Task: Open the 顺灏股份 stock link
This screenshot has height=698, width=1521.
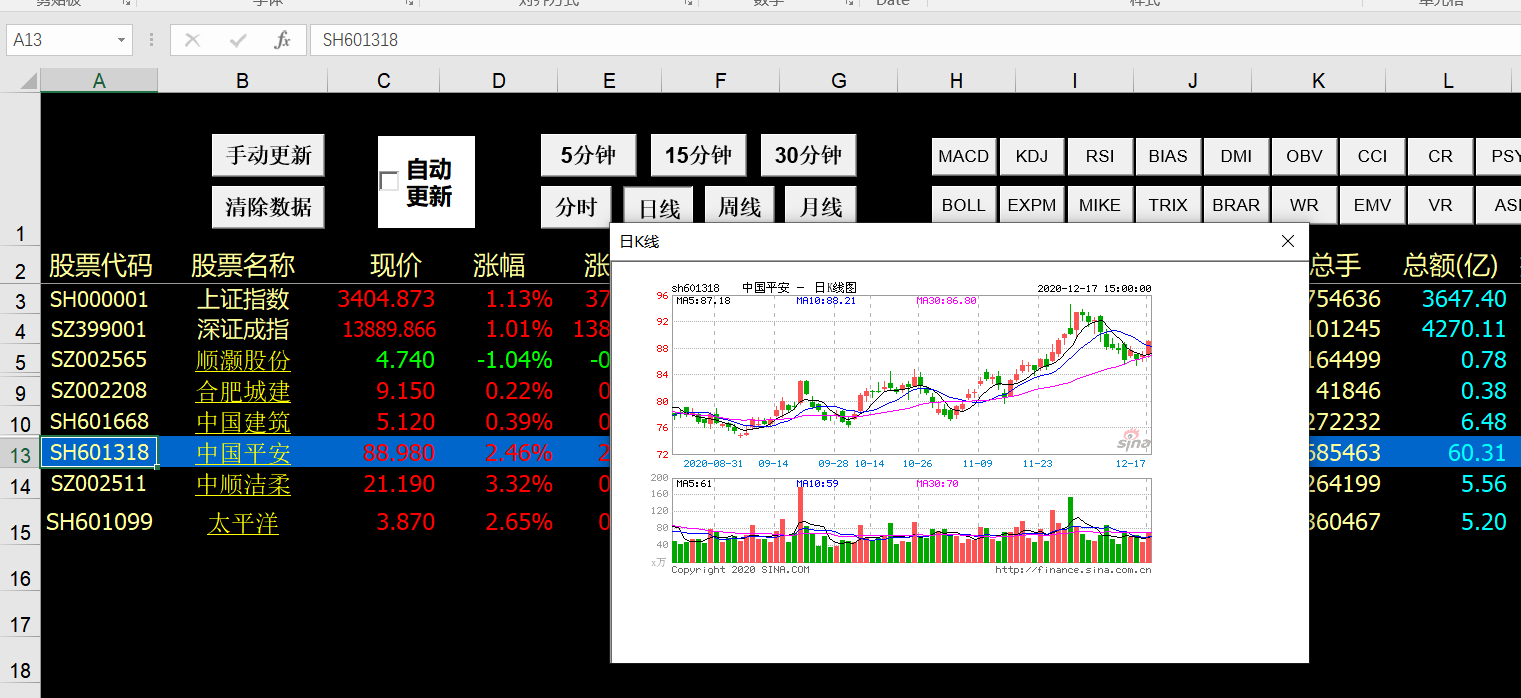Action: (x=243, y=361)
